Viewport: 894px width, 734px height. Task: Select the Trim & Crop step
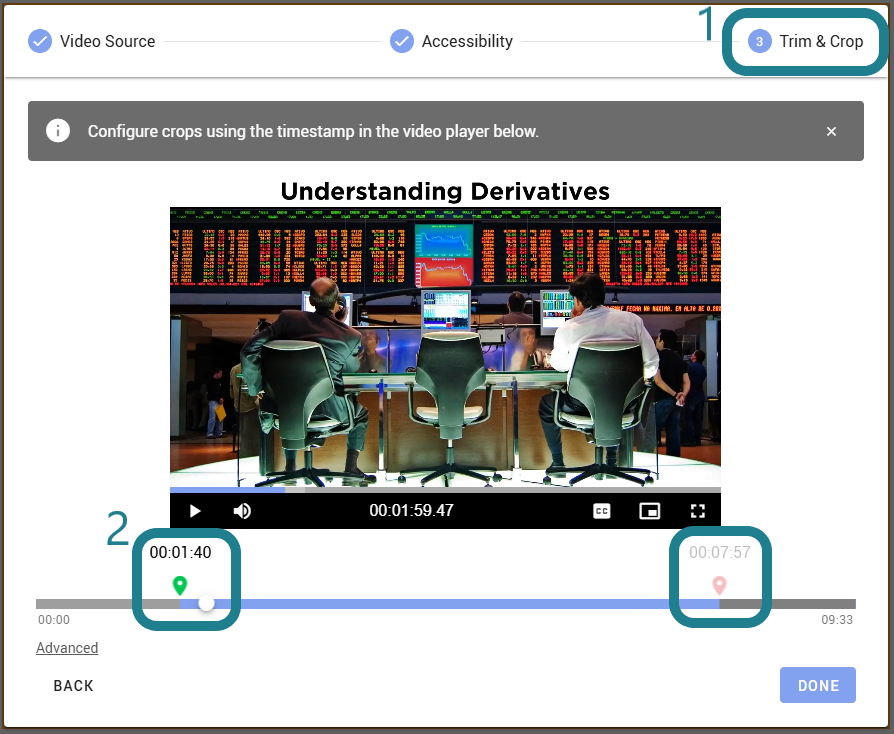click(805, 41)
